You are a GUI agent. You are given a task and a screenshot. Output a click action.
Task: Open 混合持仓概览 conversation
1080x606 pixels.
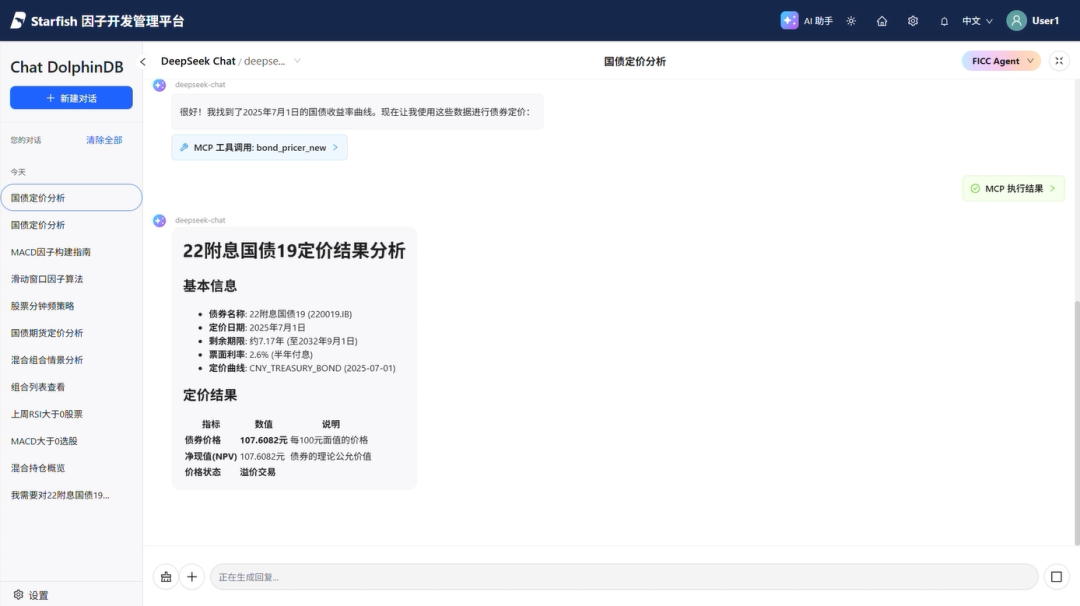(71, 468)
